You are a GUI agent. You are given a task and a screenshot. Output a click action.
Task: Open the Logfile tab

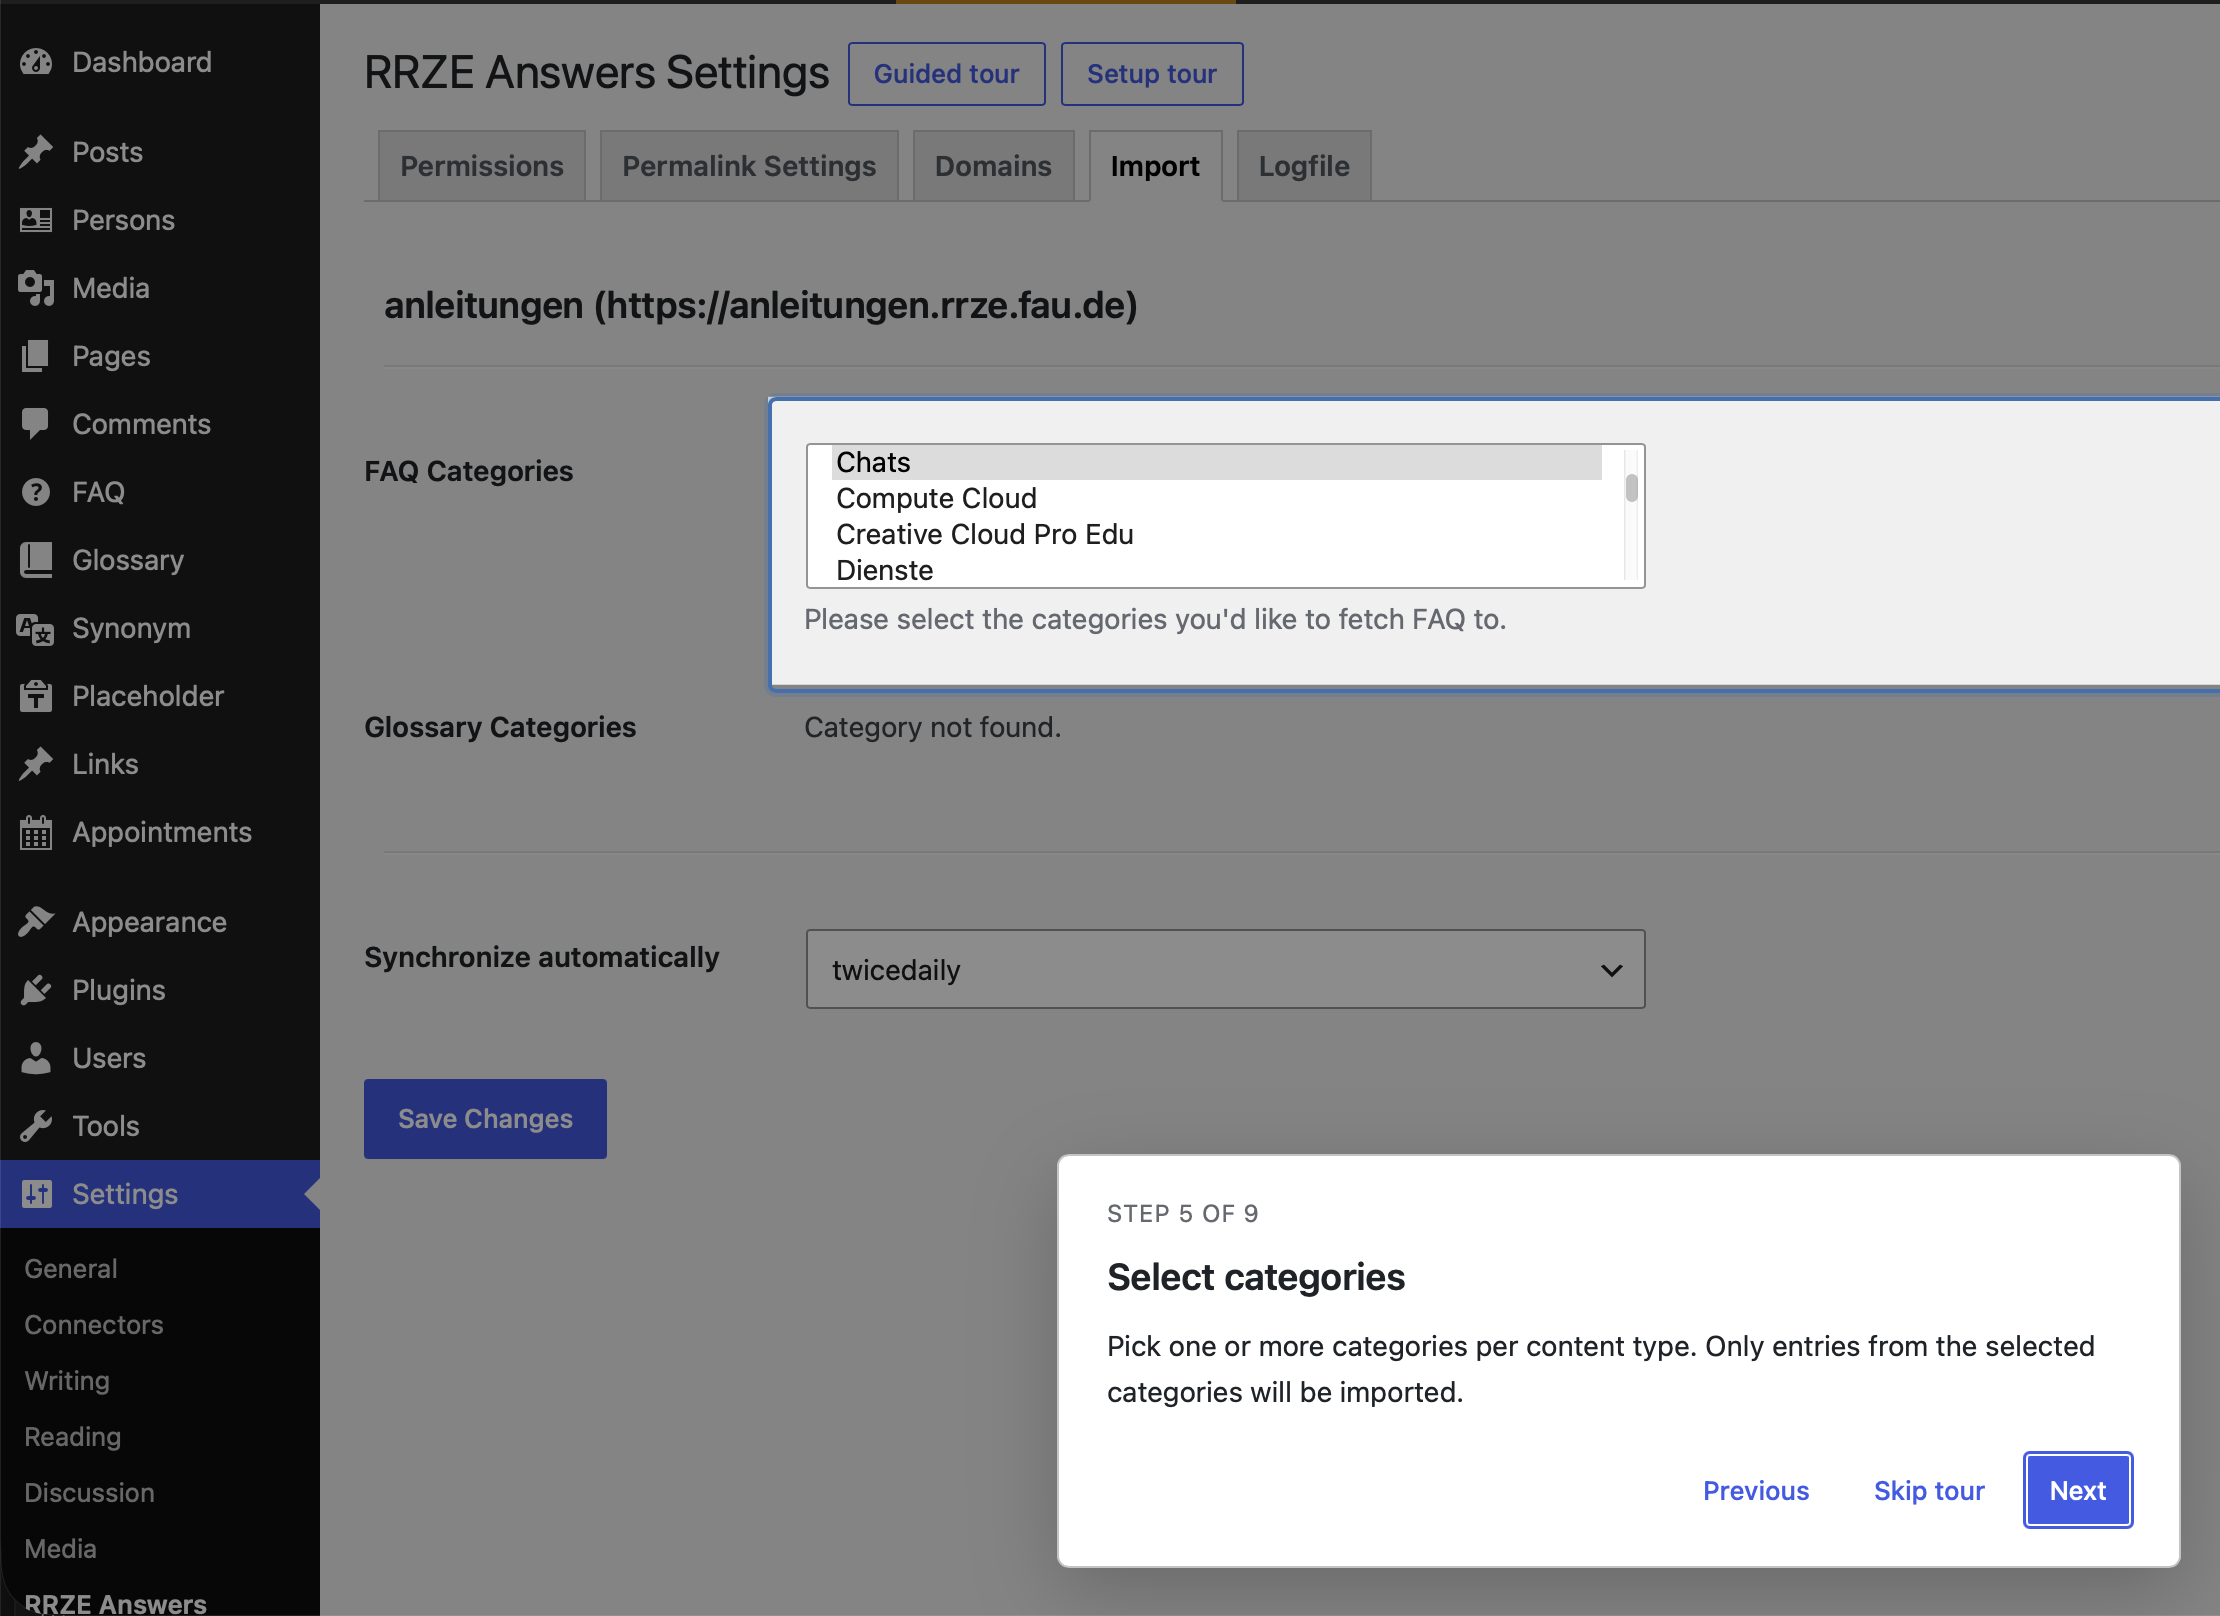tap(1304, 166)
